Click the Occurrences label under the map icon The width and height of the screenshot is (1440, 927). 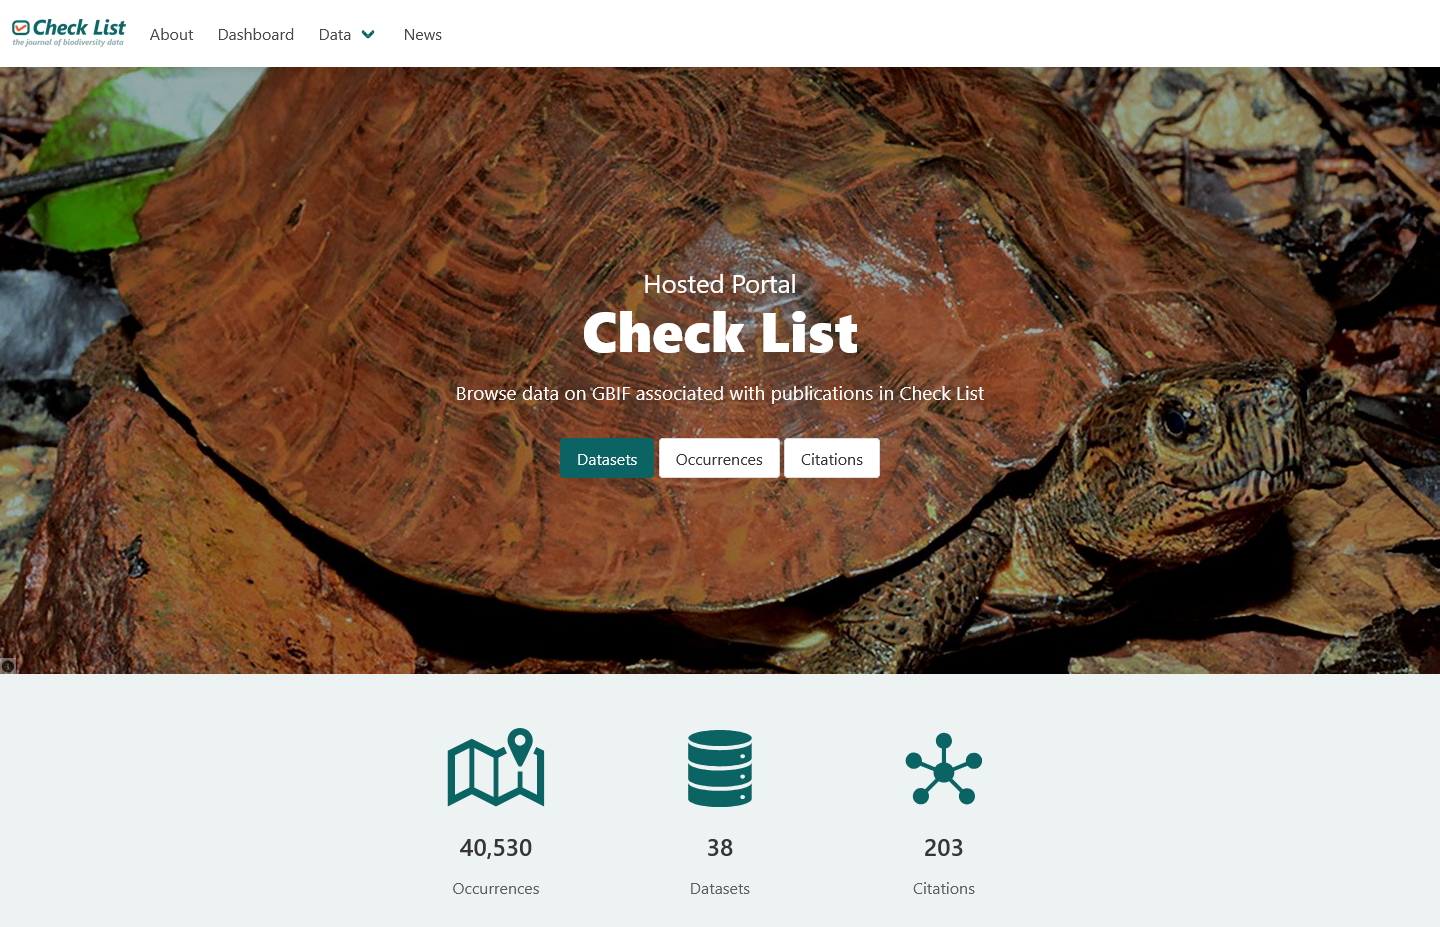496,888
